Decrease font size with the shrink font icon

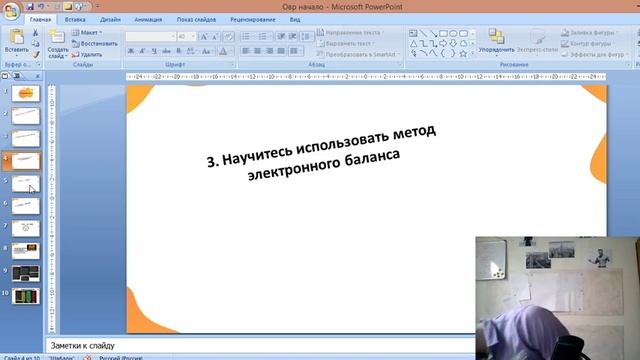click(215, 37)
